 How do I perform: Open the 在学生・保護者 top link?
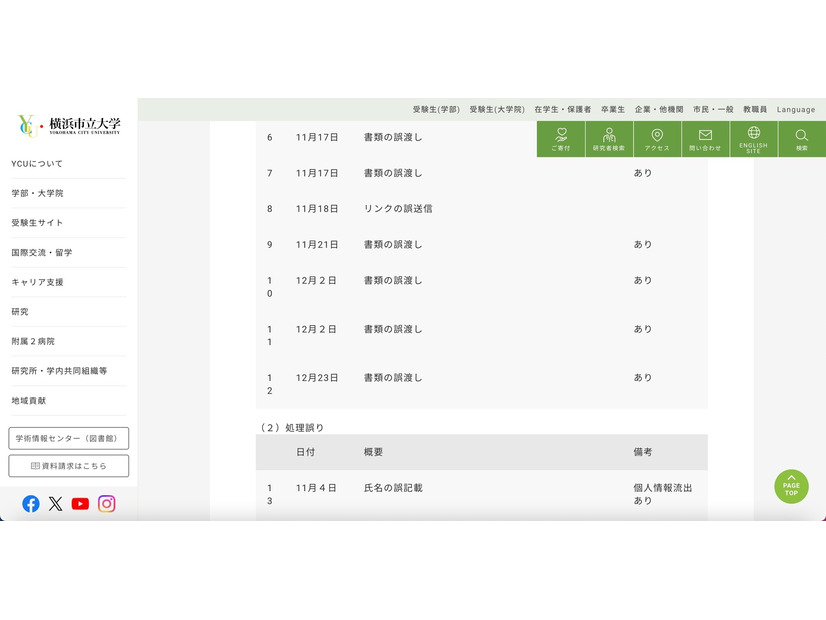[562, 109]
